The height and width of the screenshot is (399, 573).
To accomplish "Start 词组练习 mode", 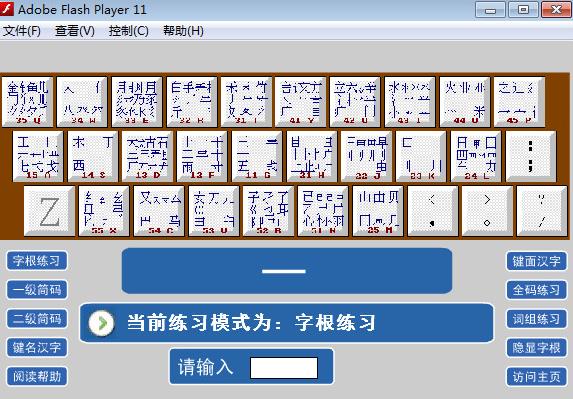I will [x=536, y=319].
